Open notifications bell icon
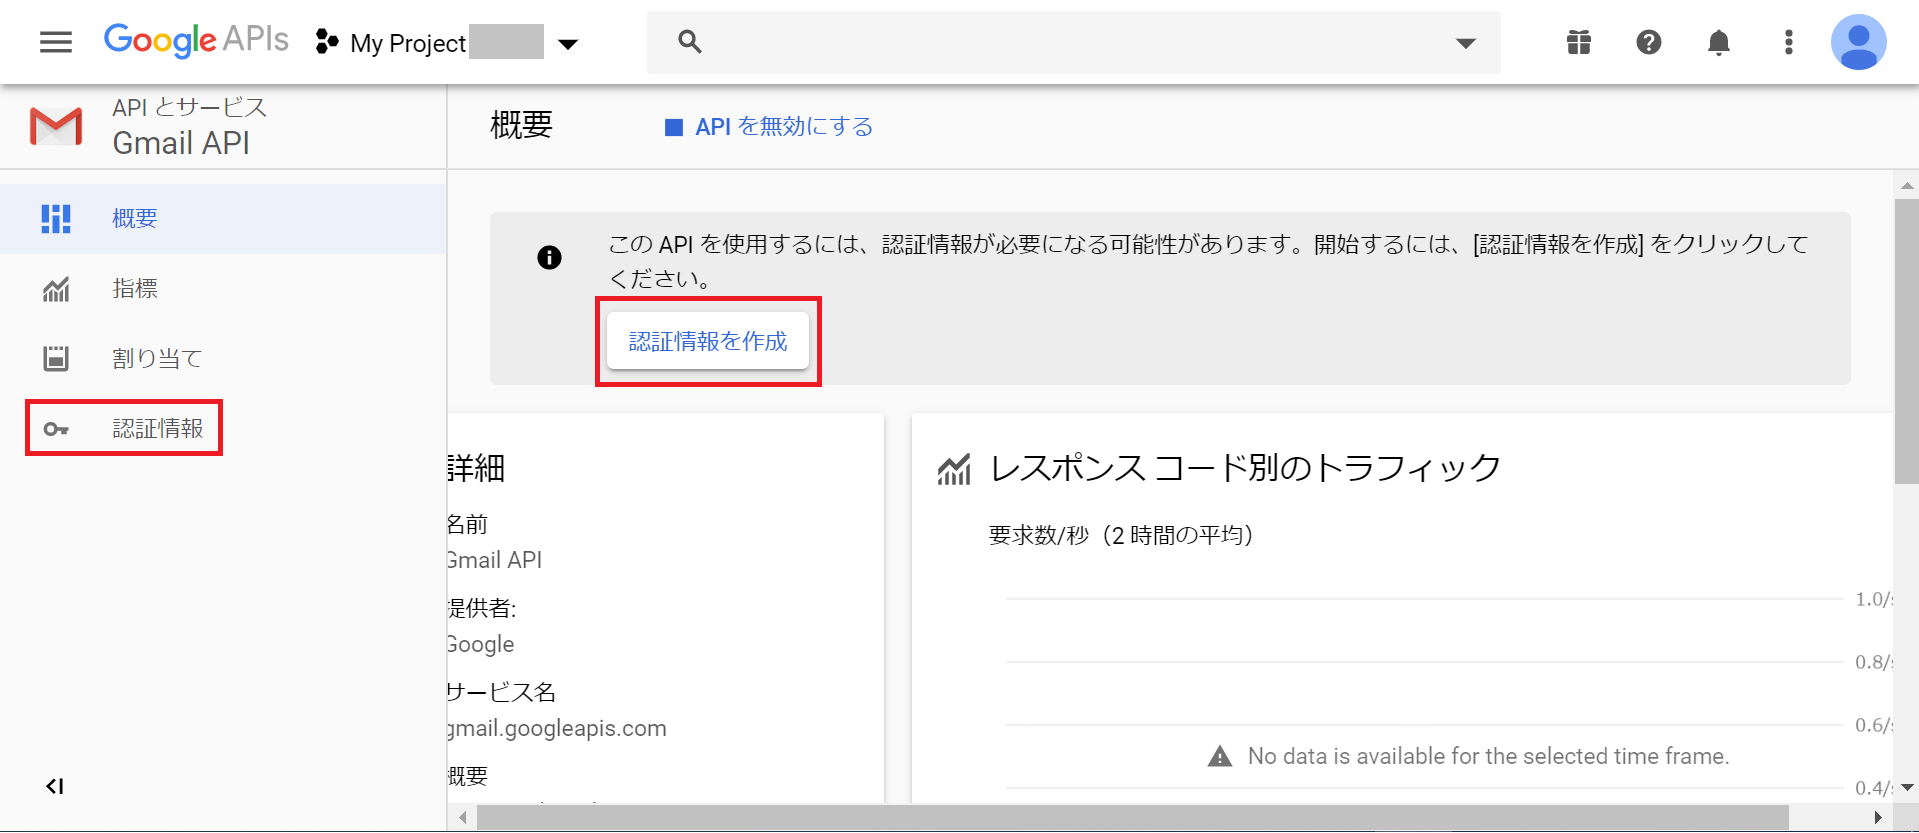Viewport: 1919px width, 833px height. [x=1719, y=42]
